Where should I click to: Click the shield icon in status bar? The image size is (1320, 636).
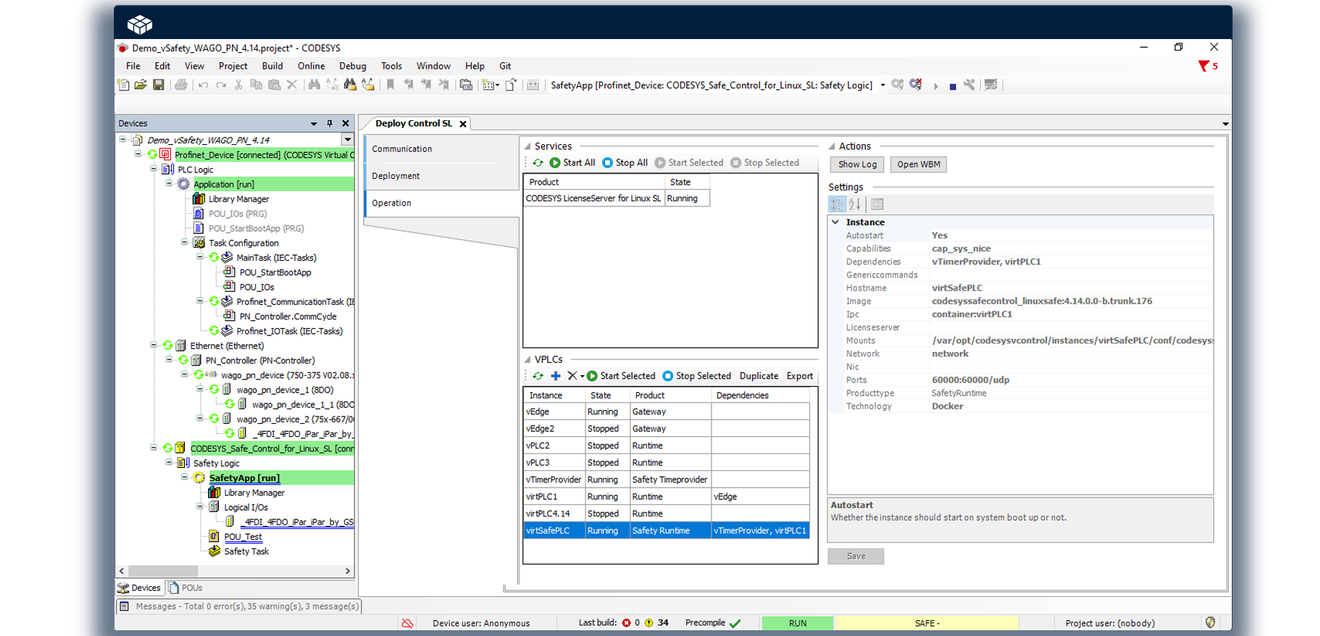[x=1211, y=623]
